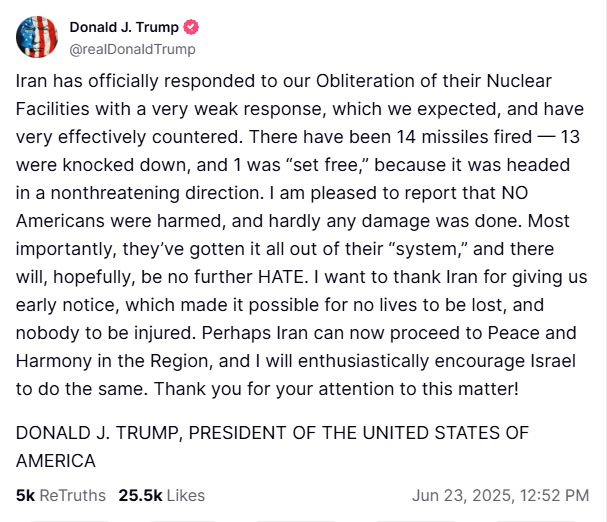View the 5k ReTruths list

(61, 495)
